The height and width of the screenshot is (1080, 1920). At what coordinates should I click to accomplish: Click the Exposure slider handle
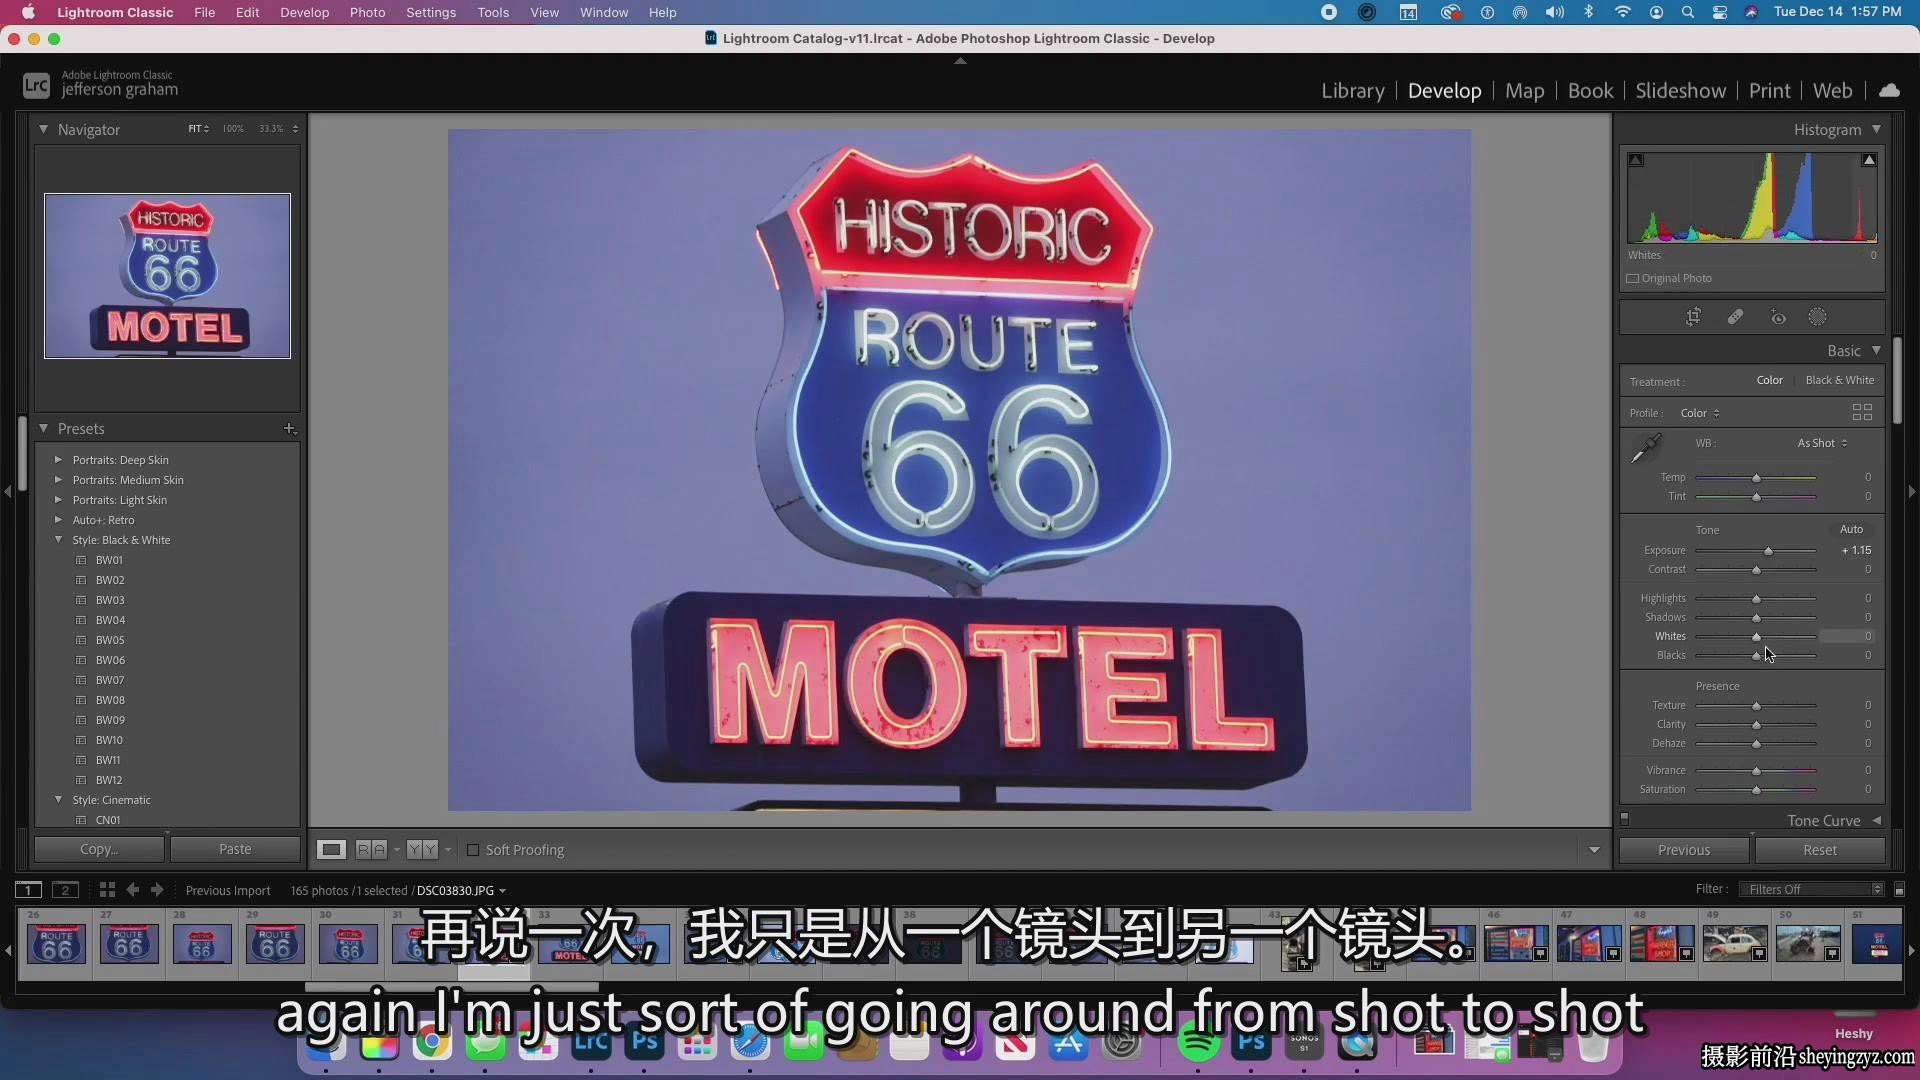click(x=1768, y=551)
